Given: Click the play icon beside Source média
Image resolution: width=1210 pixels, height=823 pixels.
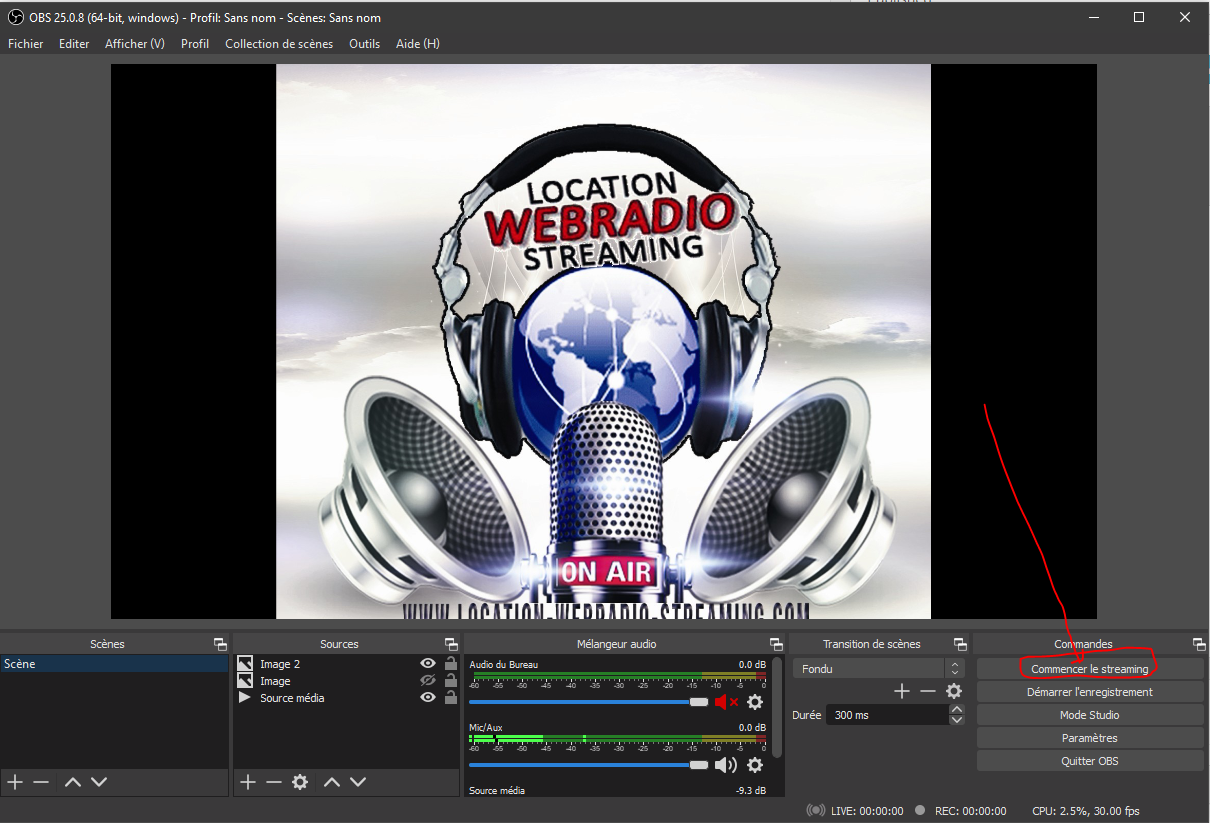Looking at the screenshot, I should point(244,698).
